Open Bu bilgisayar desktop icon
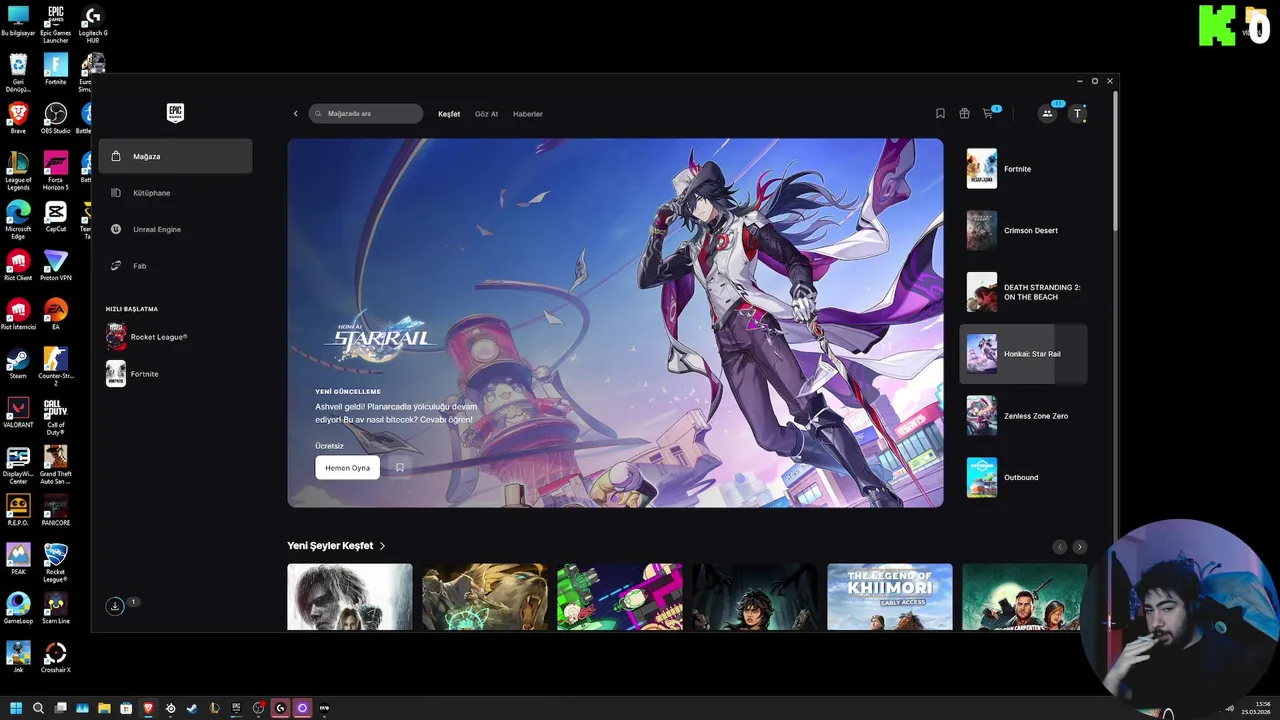The image size is (1280, 720). 18,21
